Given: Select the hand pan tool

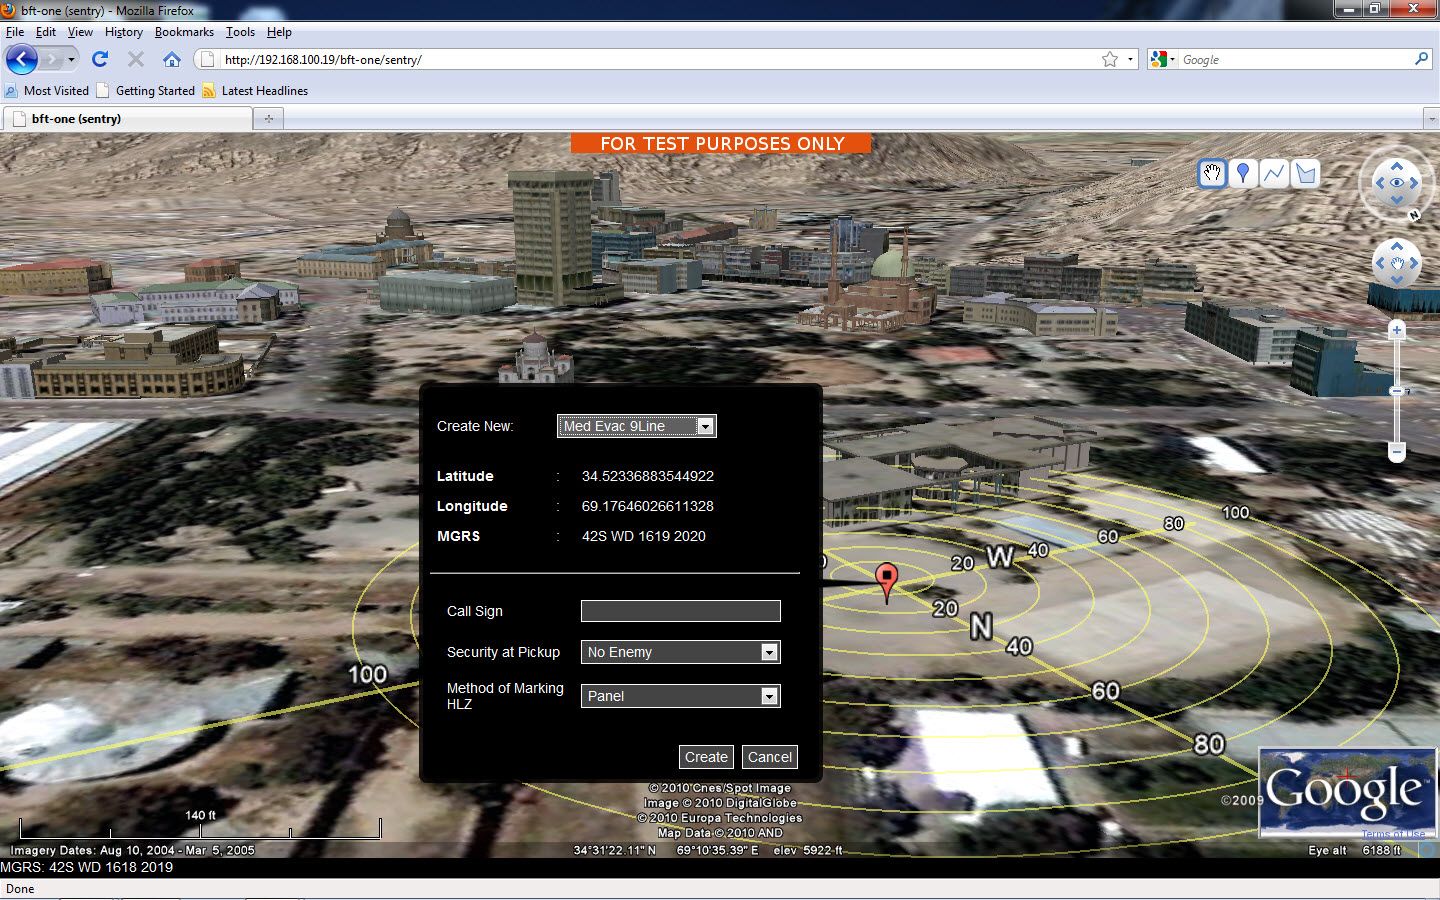Looking at the screenshot, I should (1212, 174).
